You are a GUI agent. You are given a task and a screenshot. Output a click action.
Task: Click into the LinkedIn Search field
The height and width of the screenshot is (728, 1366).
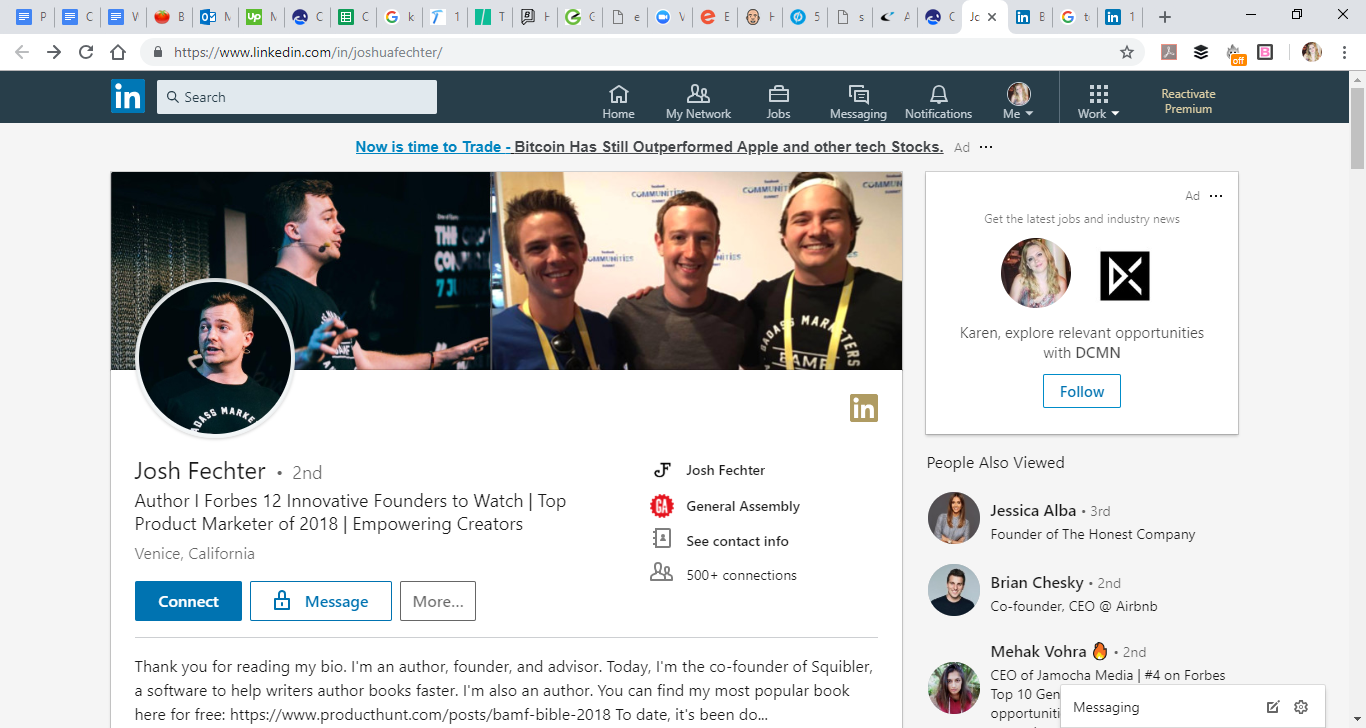tap(297, 97)
